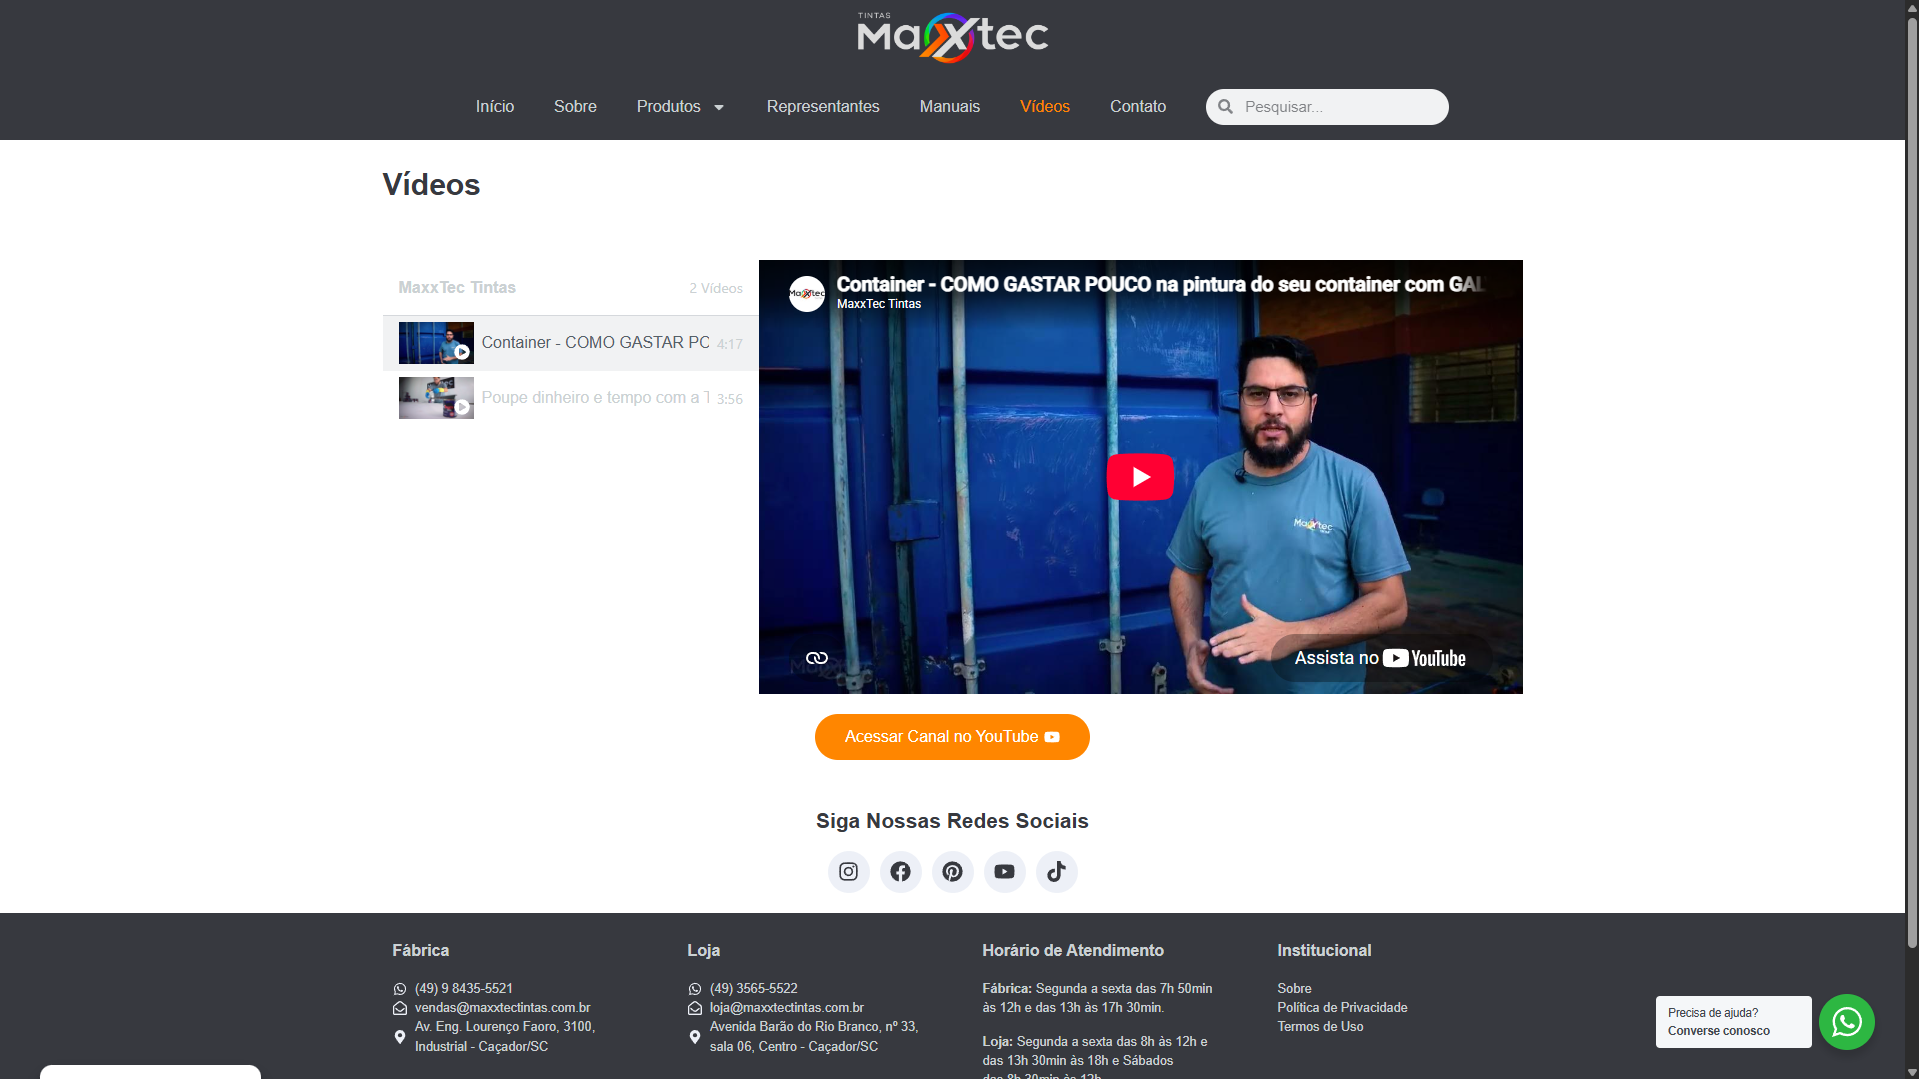The height and width of the screenshot is (1079, 1919).
Task: Click the scrollbar up arrow
Action: point(1912,7)
